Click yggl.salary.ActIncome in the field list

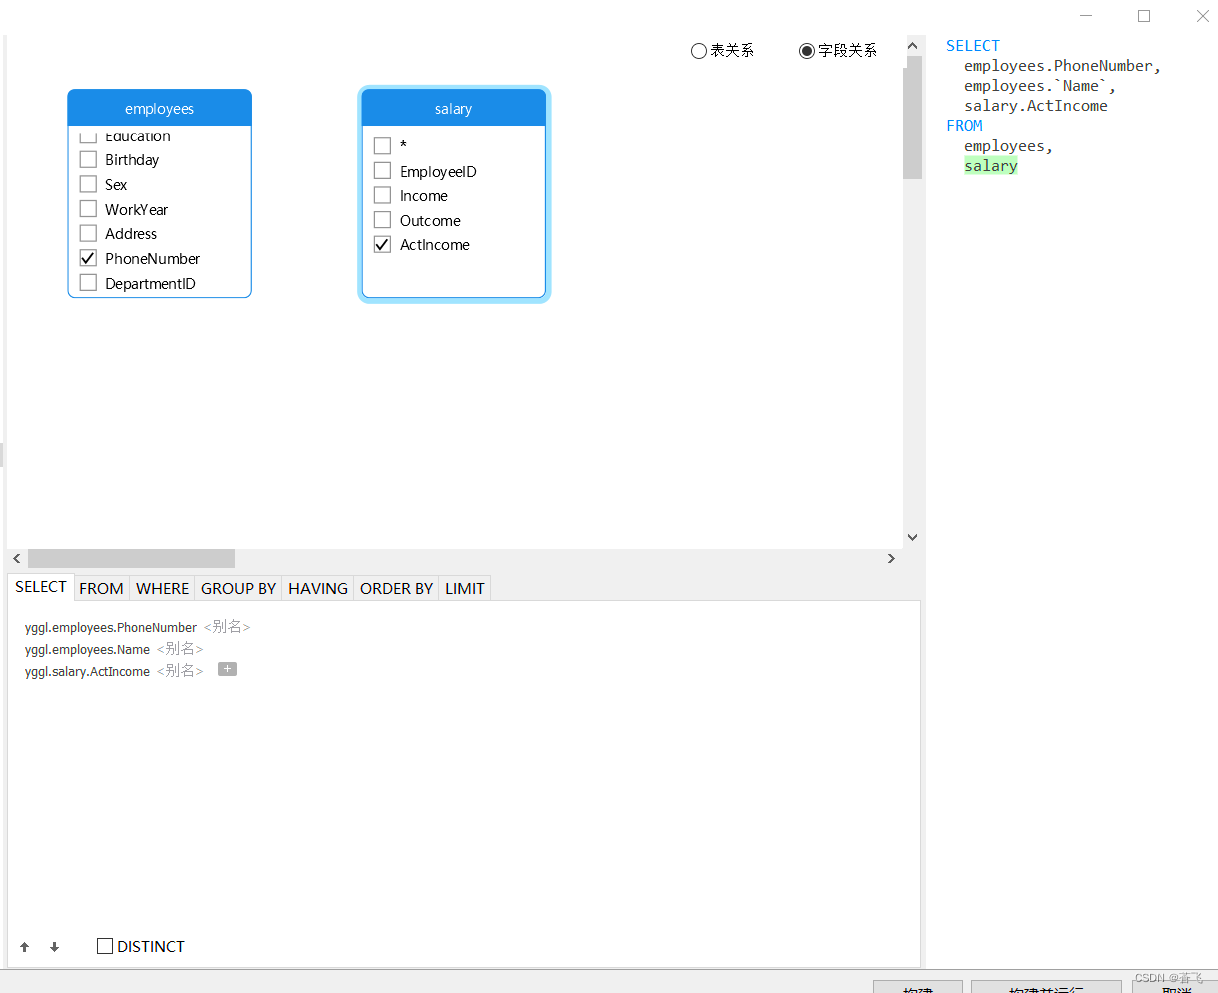[87, 672]
